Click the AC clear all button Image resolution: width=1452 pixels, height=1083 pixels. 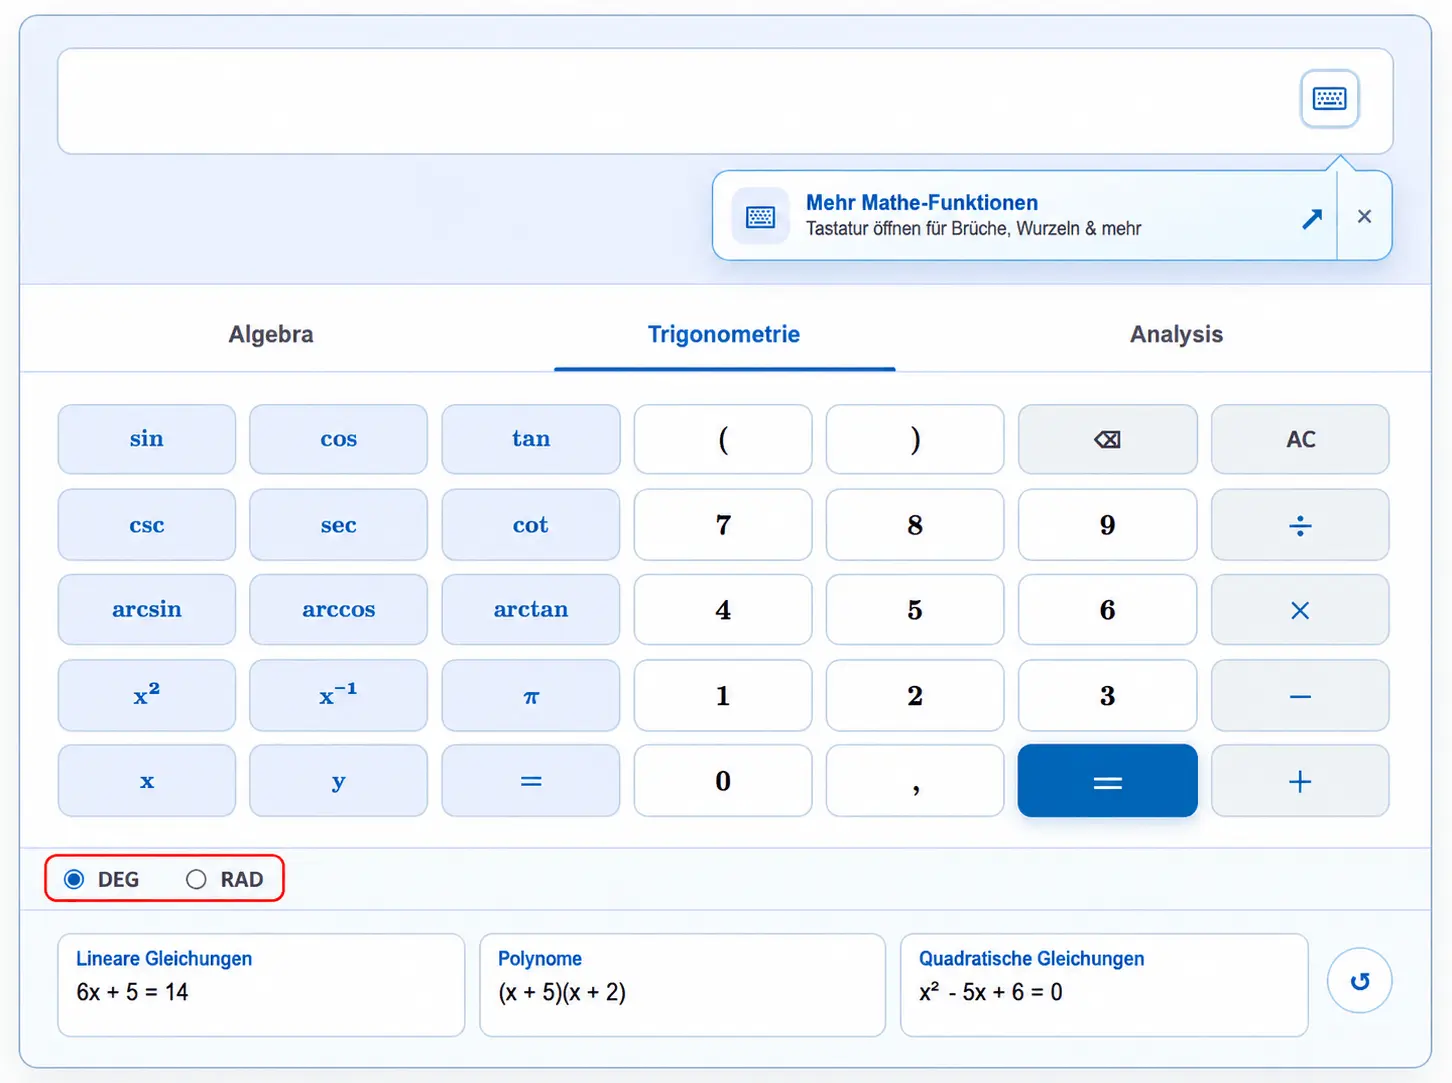pos(1299,439)
